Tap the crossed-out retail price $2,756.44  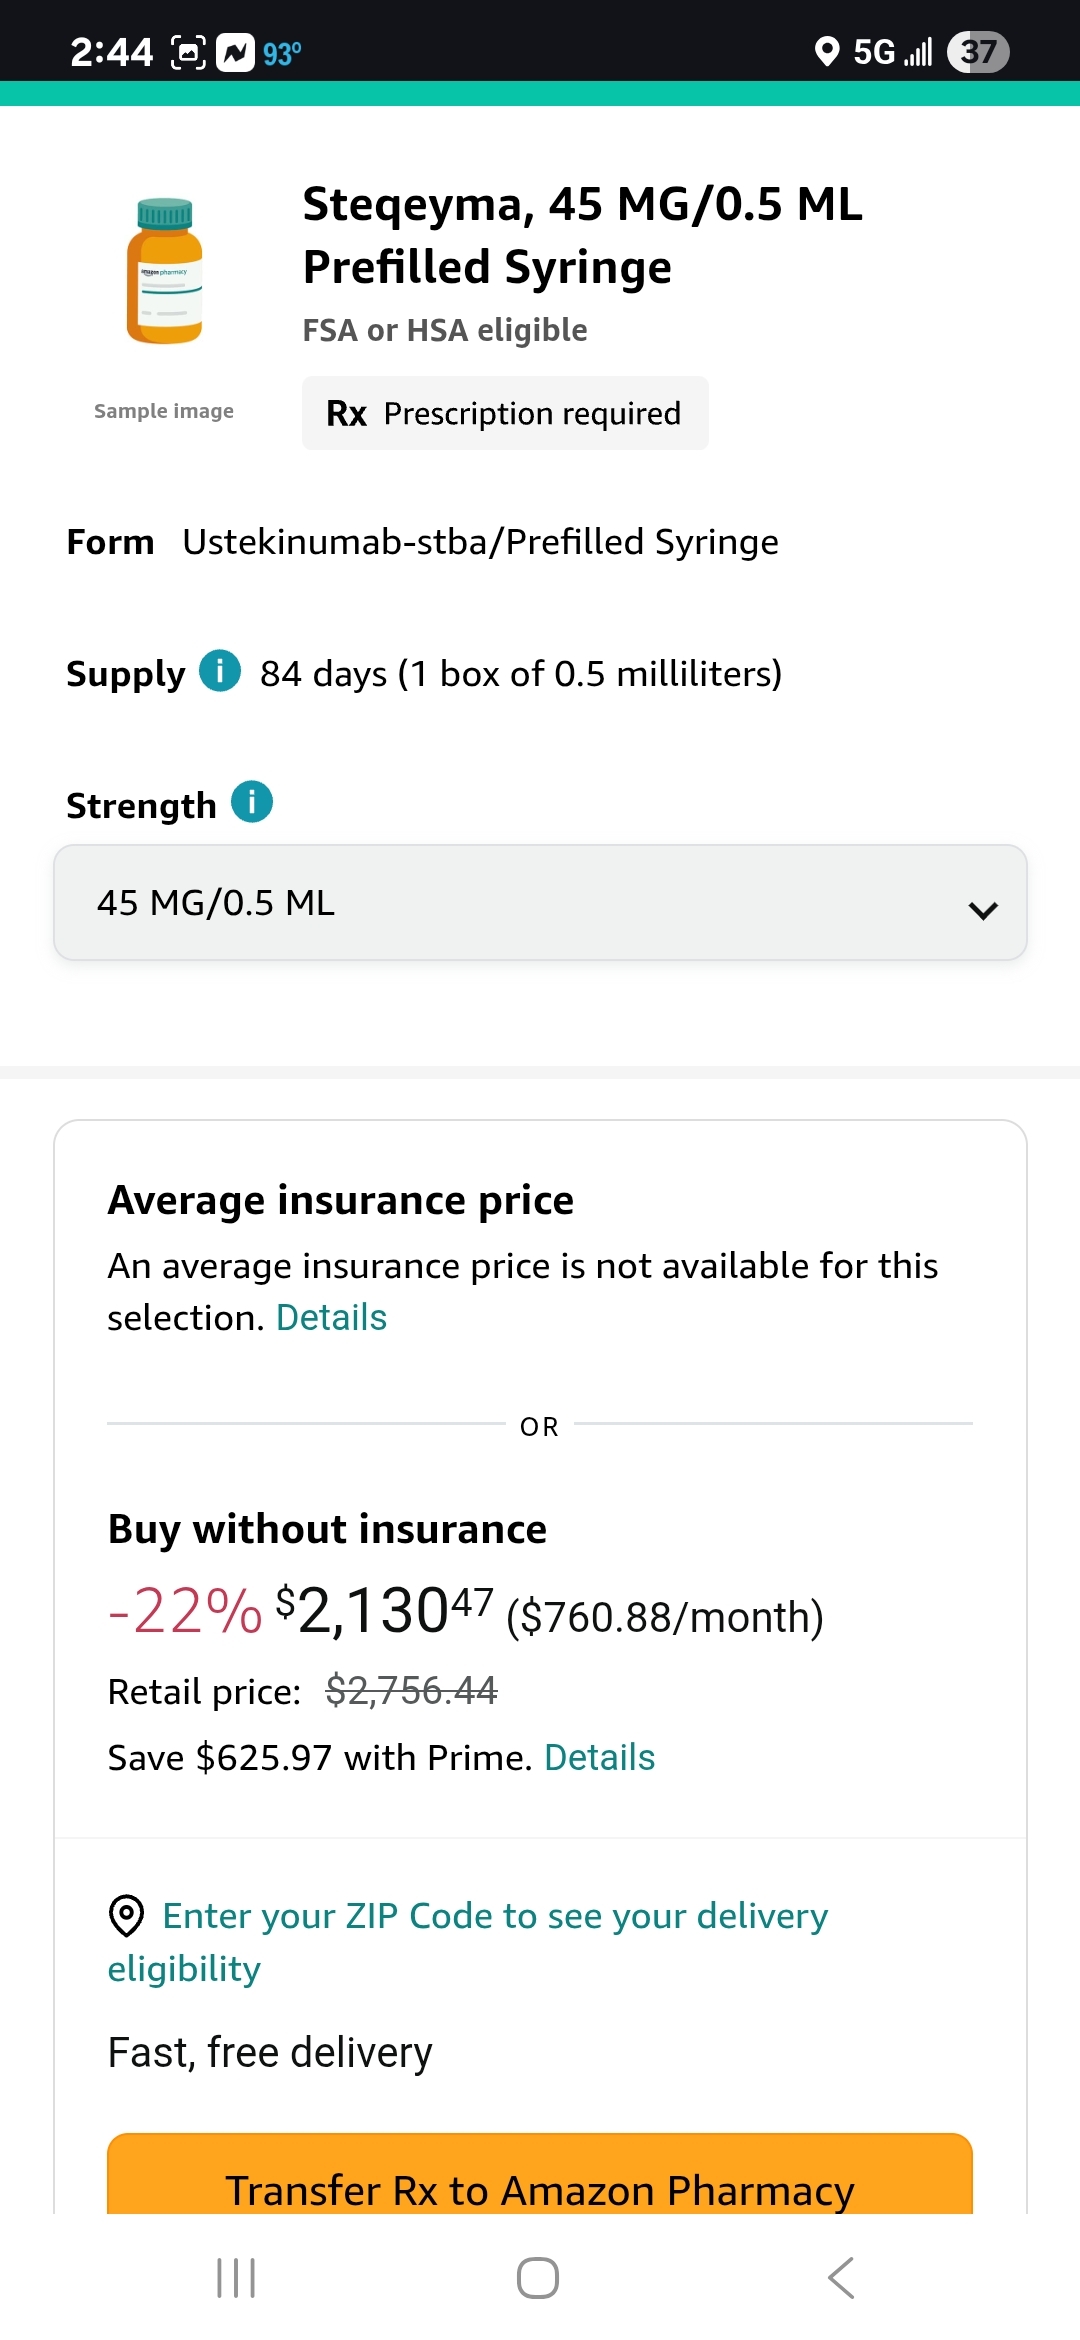click(x=411, y=1691)
